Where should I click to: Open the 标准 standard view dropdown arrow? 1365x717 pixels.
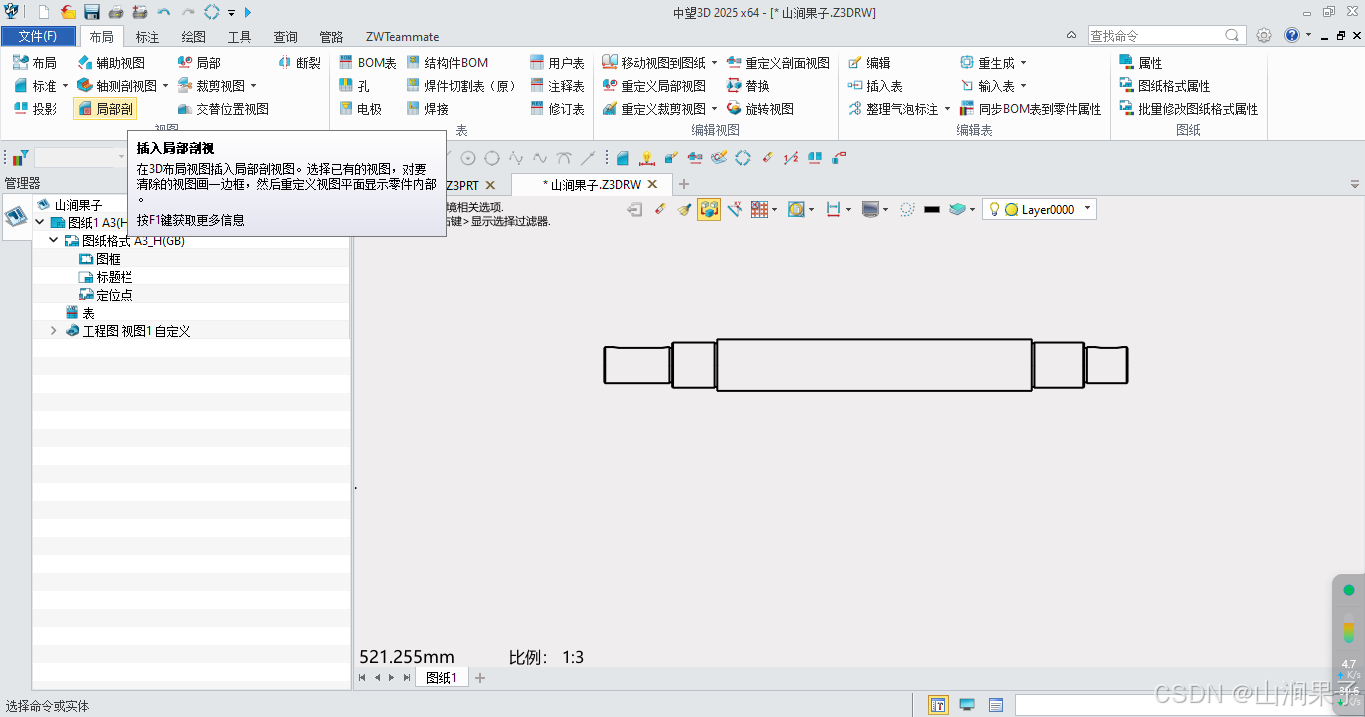[x=65, y=86]
